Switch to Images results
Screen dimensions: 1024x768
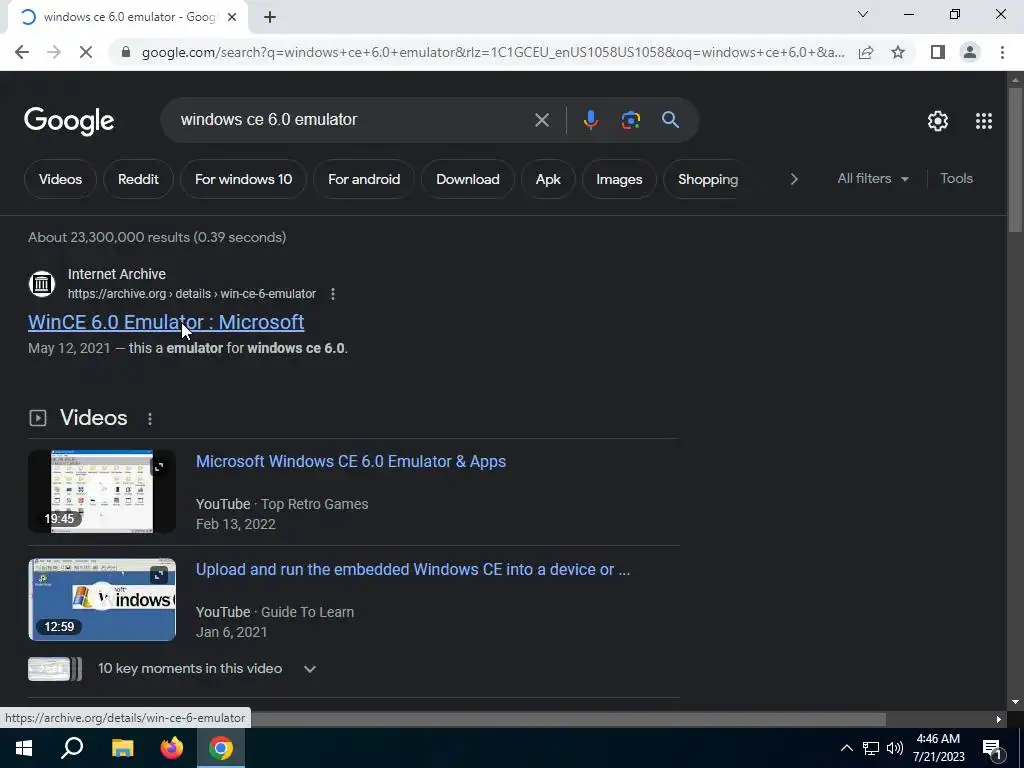coord(619,179)
